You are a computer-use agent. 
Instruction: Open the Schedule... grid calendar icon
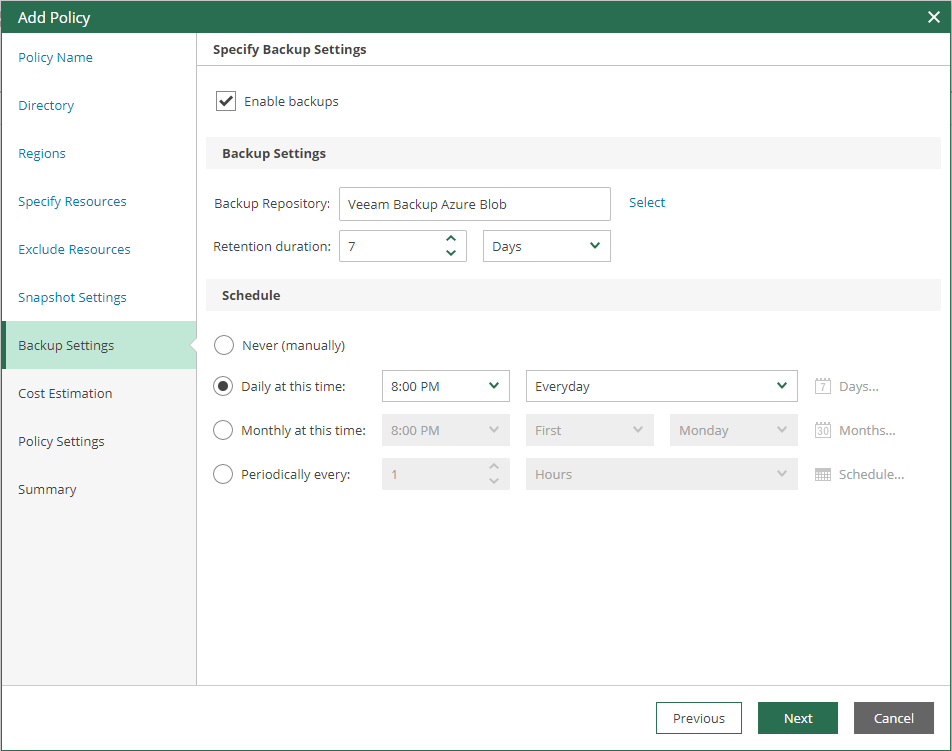[x=823, y=474]
